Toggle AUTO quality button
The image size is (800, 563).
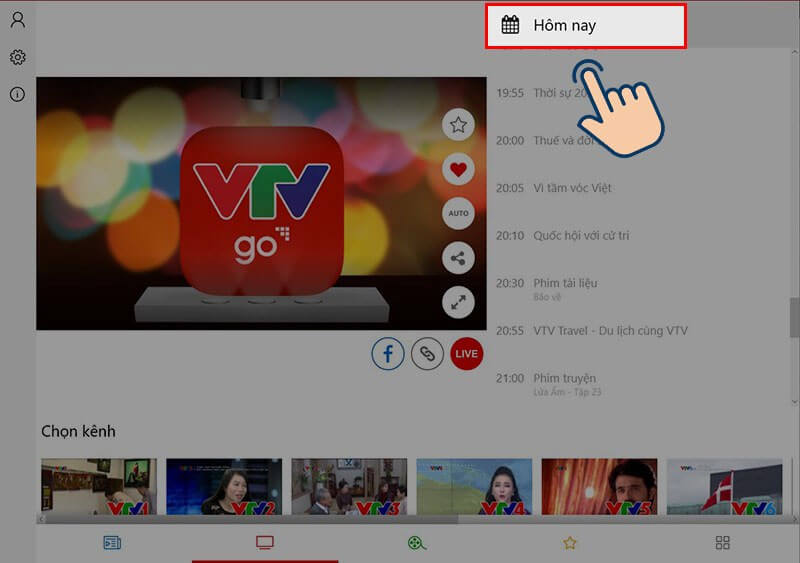point(458,213)
